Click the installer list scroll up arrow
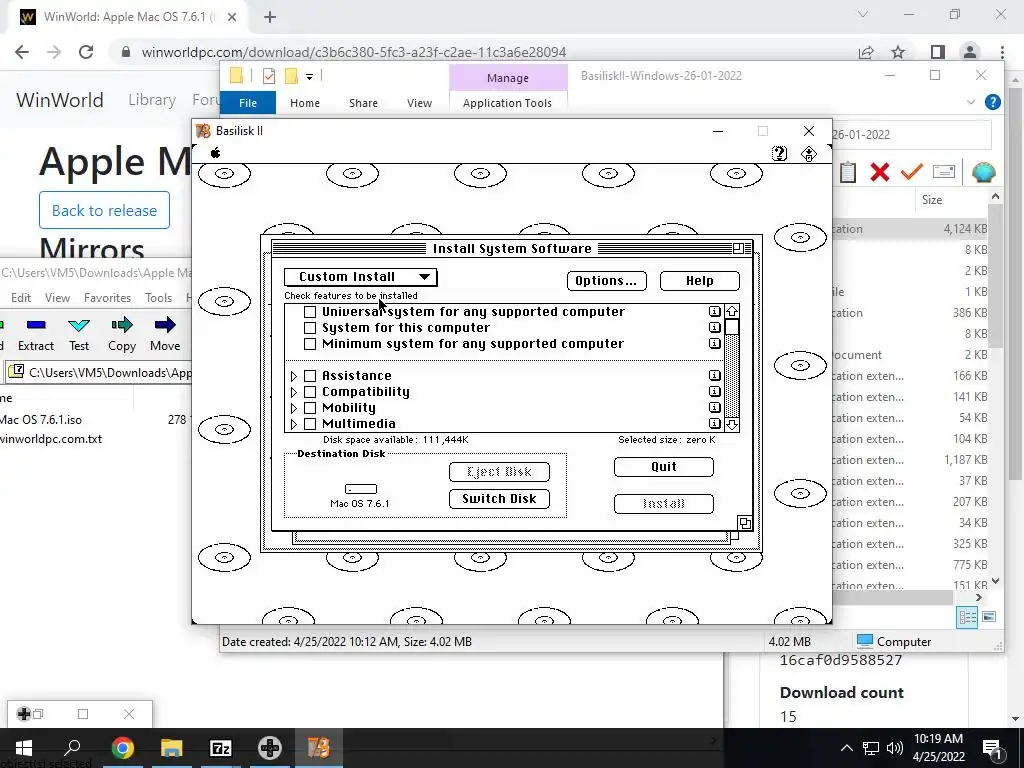This screenshot has width=1024, height=768. click(731, 312)
